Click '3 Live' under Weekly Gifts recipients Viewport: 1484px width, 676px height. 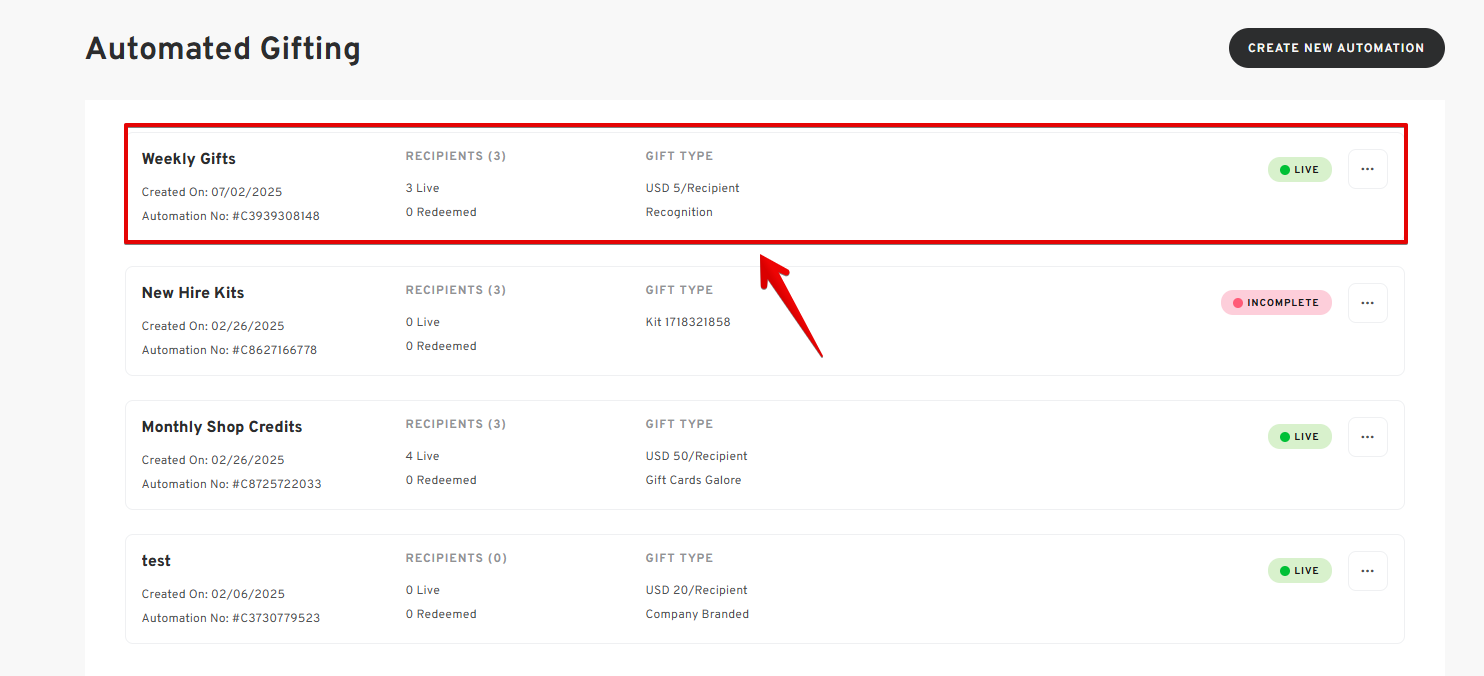(x=422, y=188)
